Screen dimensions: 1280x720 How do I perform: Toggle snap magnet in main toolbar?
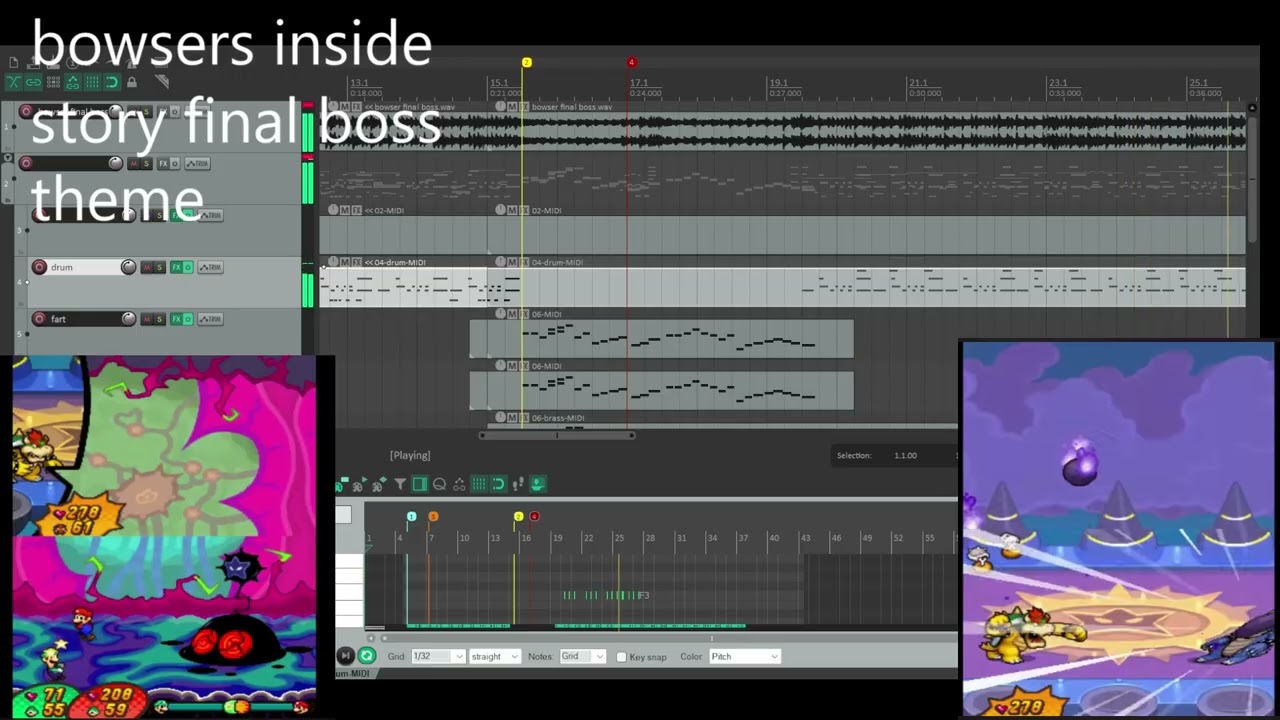tap(112, 82)
